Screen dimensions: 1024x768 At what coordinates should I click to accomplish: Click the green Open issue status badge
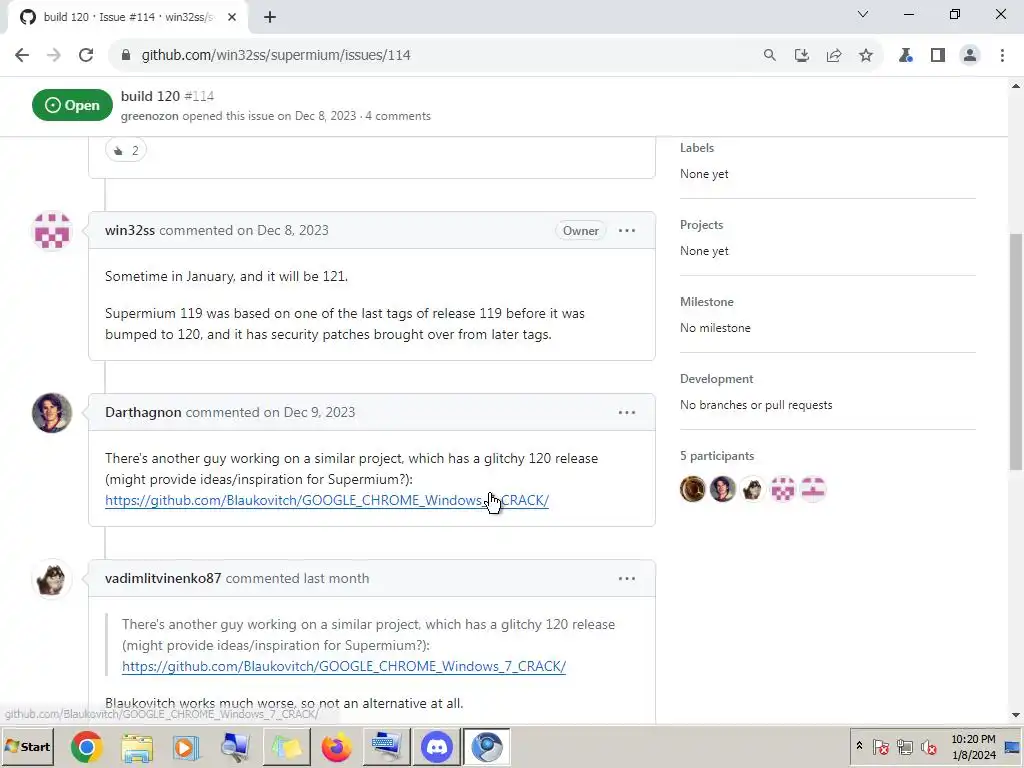tap(72, 105)
